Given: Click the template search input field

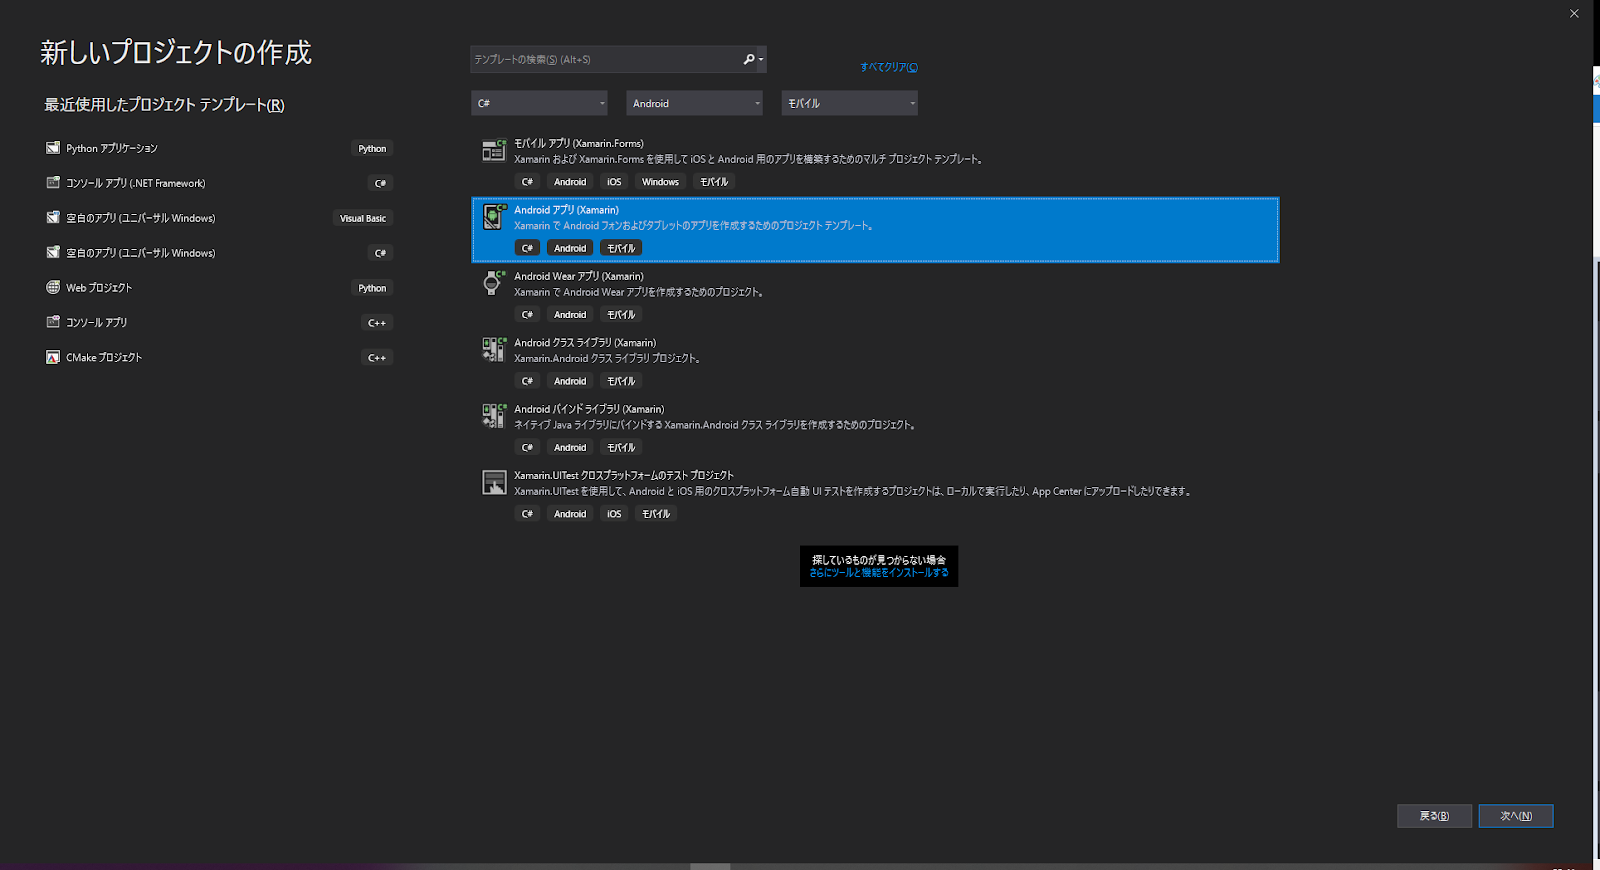Looking at the screenshot, I should tap(606, 59).
